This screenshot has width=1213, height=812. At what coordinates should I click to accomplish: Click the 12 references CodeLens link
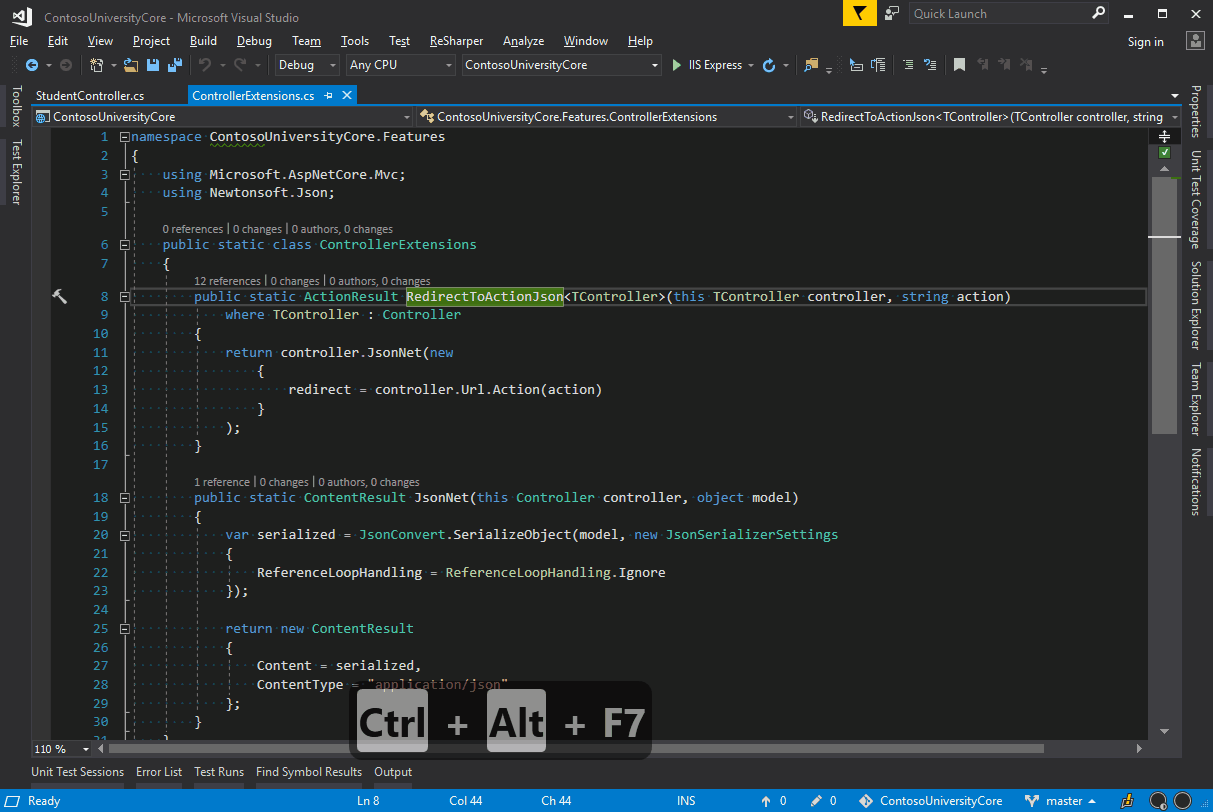227,281
